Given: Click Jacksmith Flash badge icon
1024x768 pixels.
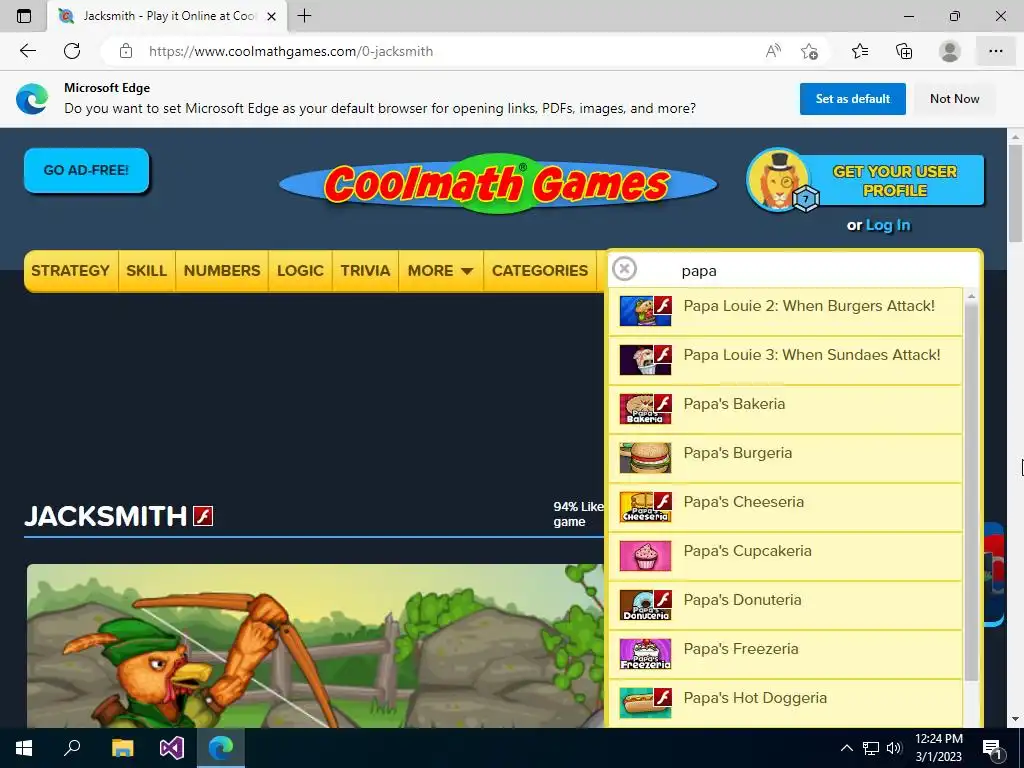Looking at the screenshot, I should click(203, 516).
